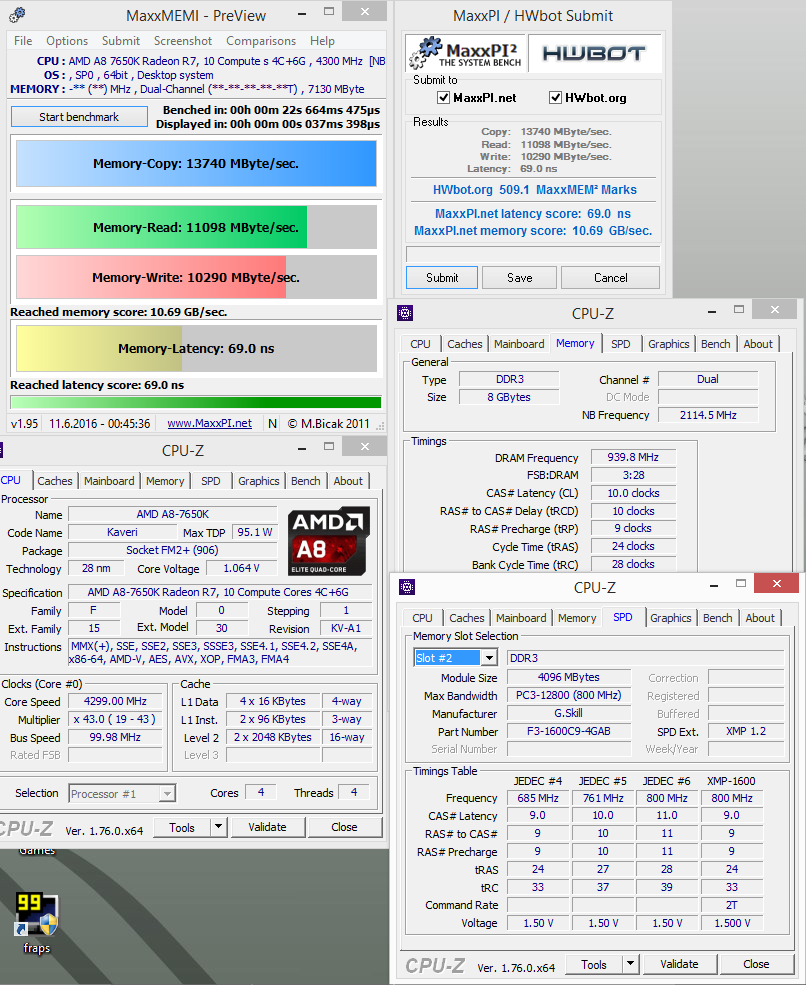Click Close button in CPU-Z CPU window
The width and height of the screenshot is (806, 985).
pyautogui.click(x=344, y=827)
